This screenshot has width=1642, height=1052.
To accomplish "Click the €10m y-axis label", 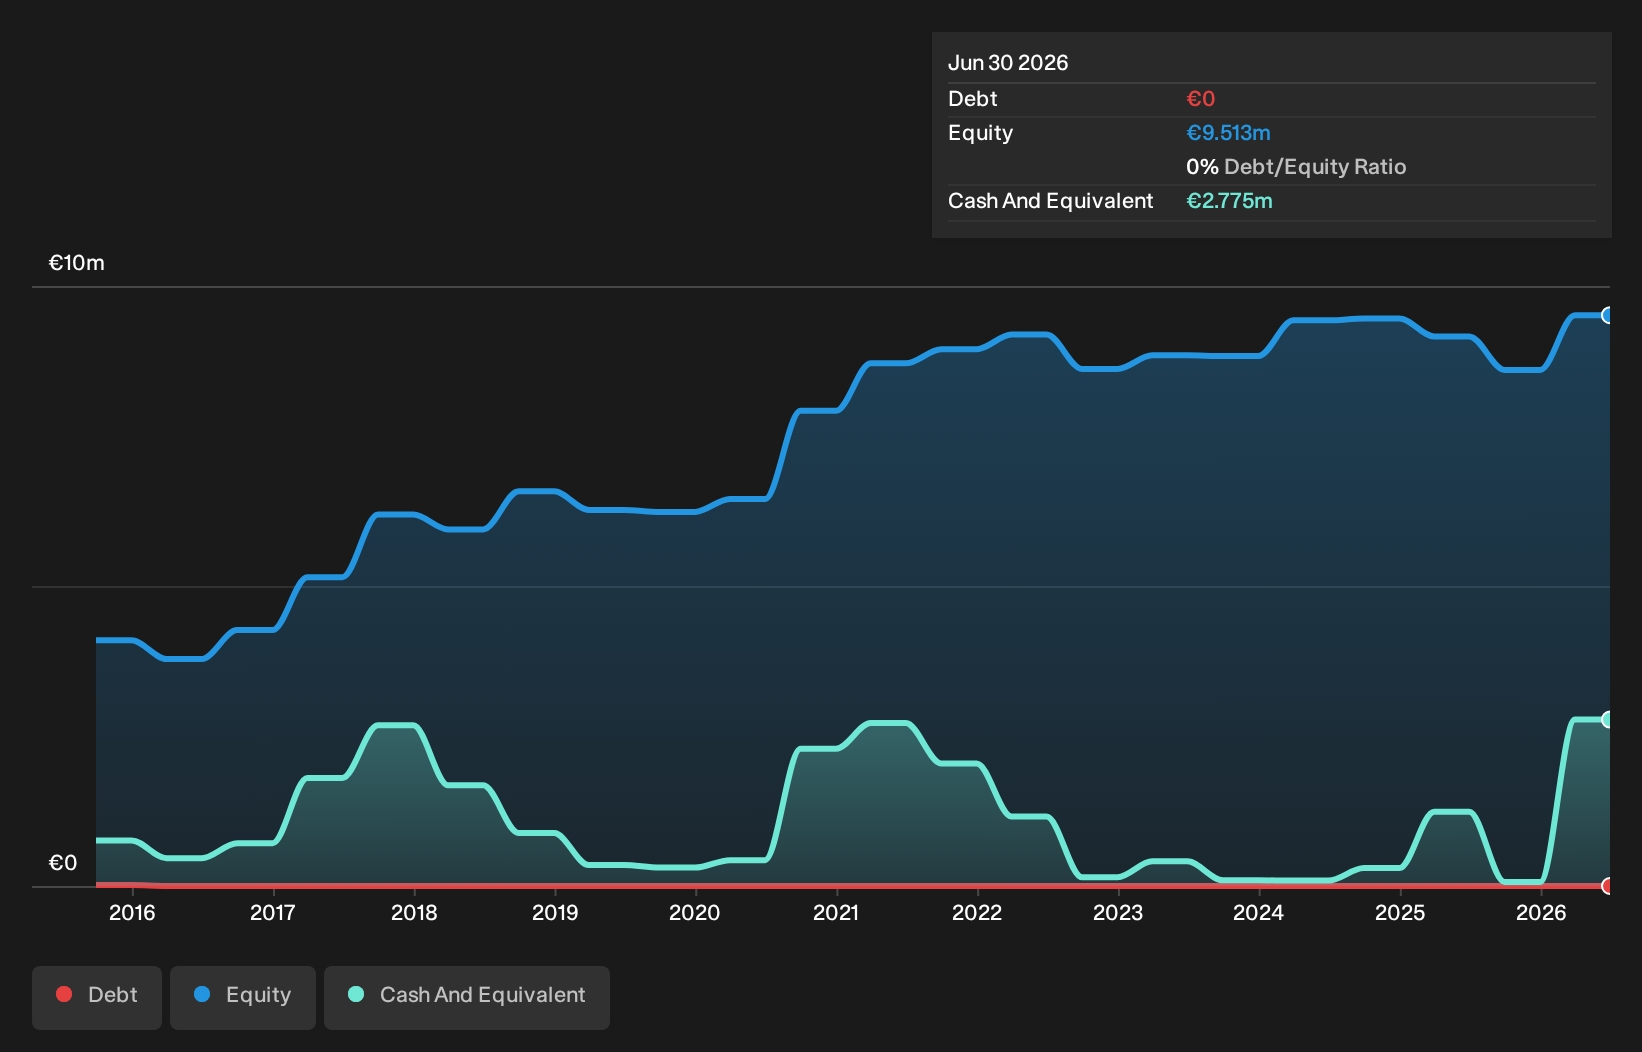I will coord(77,263).
